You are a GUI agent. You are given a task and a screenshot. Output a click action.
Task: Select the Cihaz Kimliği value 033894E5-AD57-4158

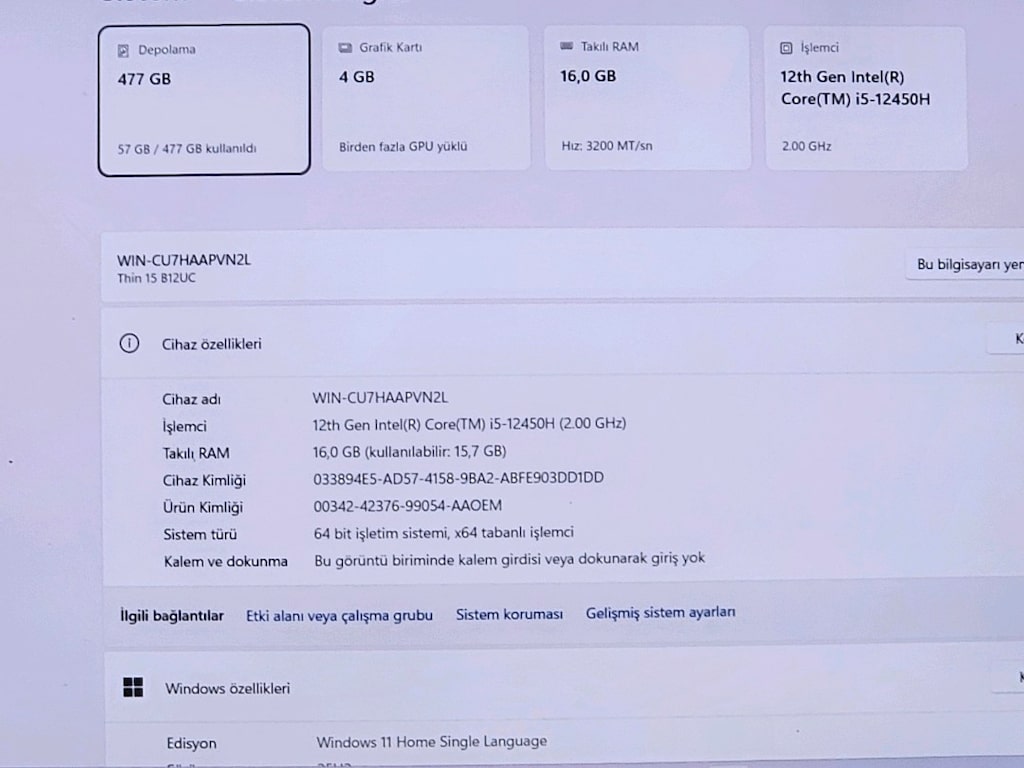pyautogui.click(x=458, y=478)
